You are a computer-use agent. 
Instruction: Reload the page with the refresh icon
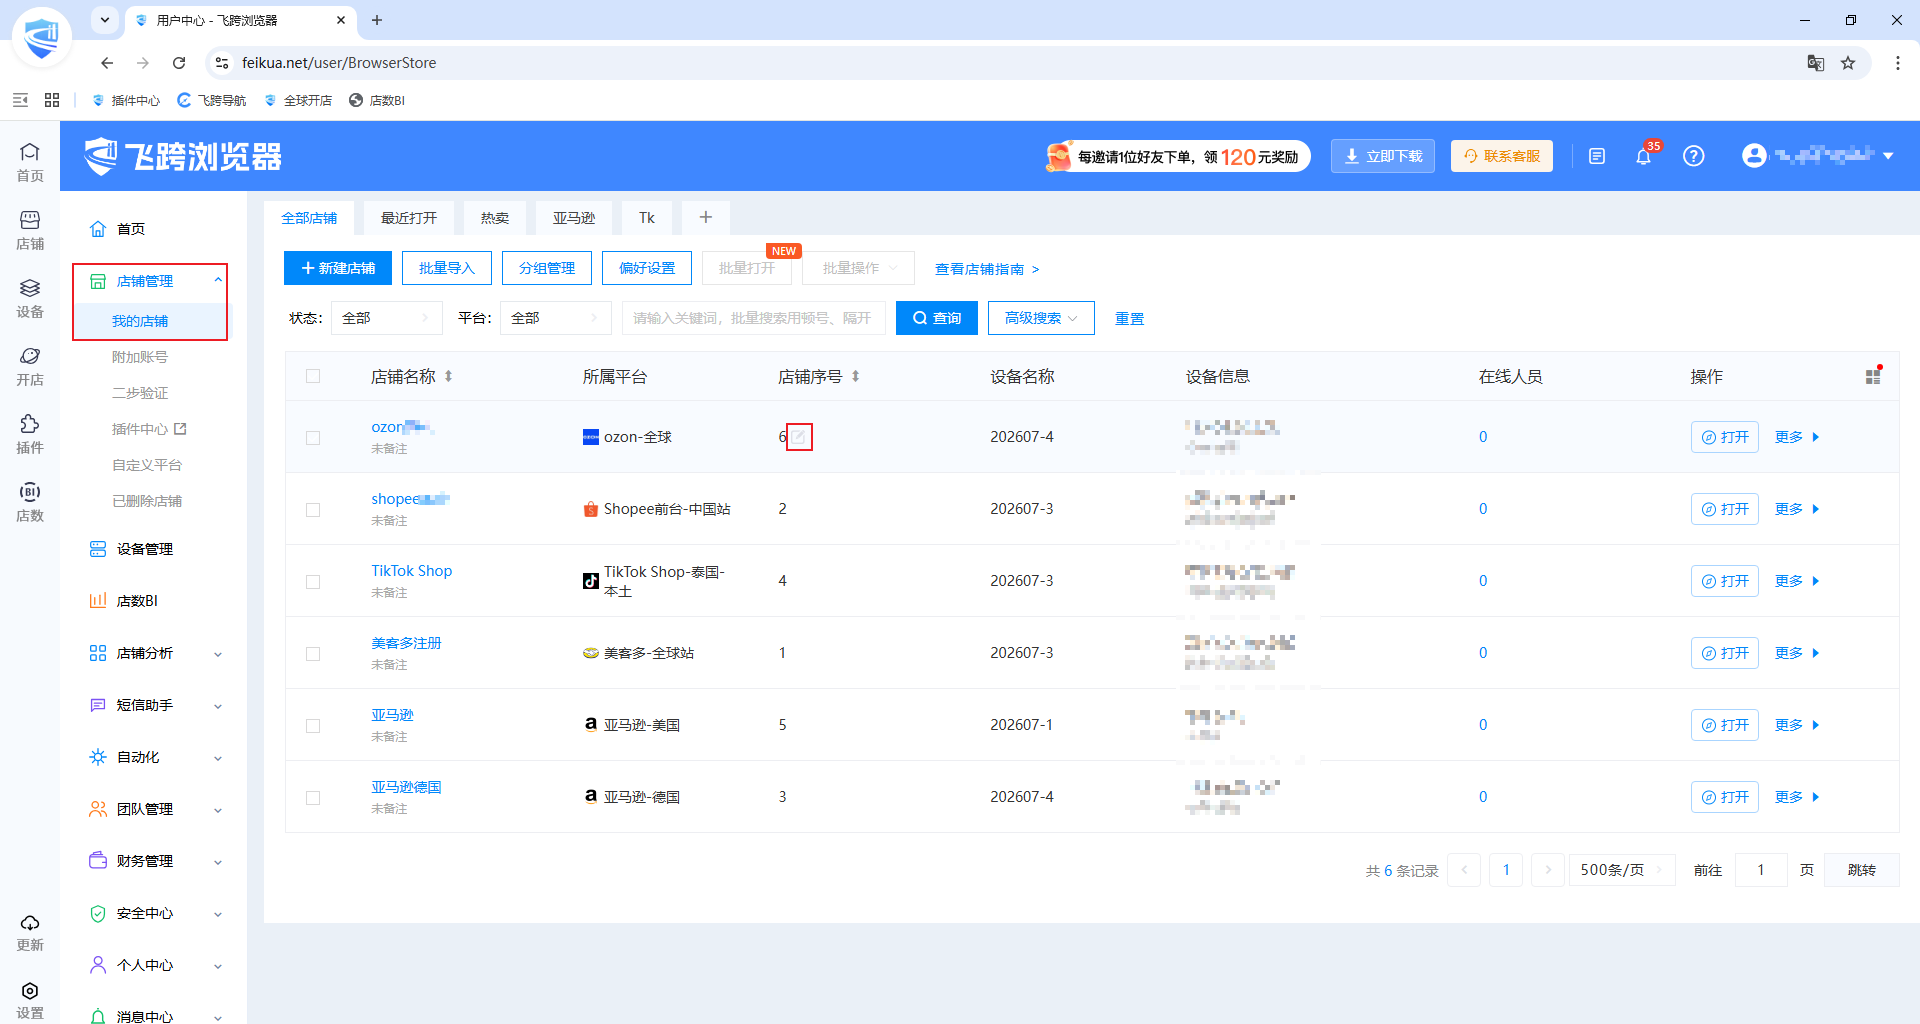coord(179,63)
